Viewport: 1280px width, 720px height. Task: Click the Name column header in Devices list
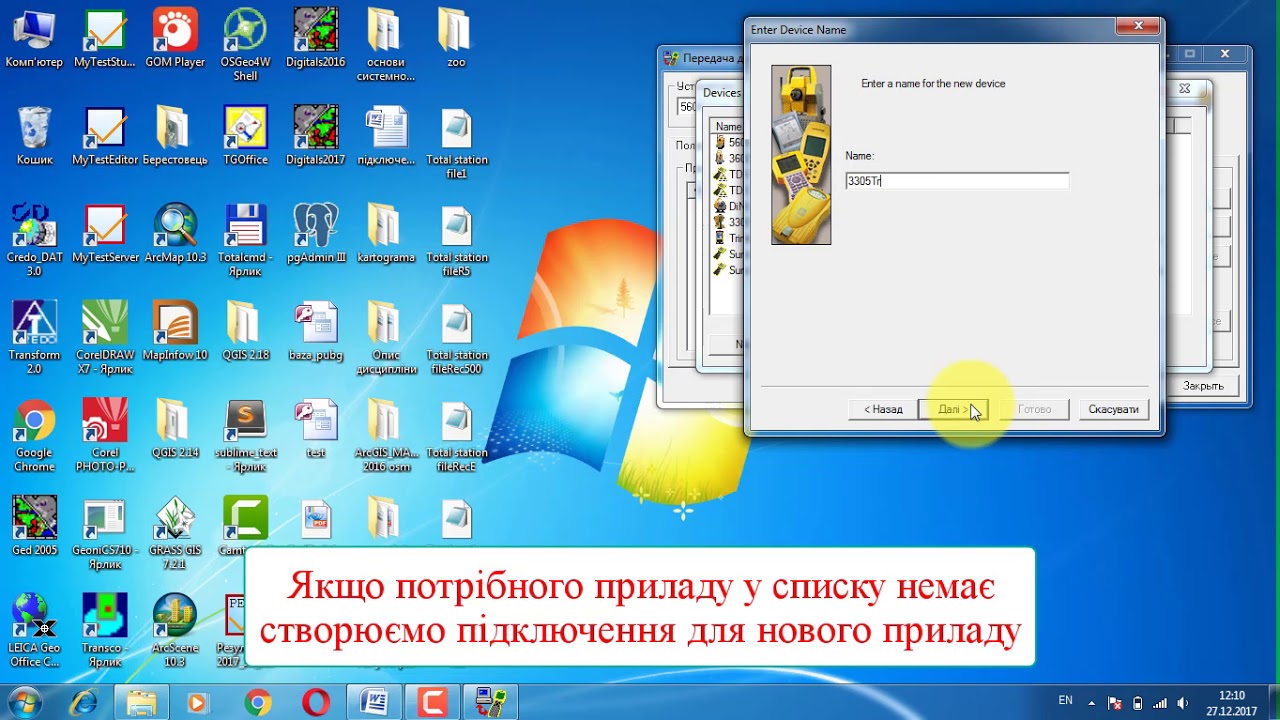coord(728,127)
